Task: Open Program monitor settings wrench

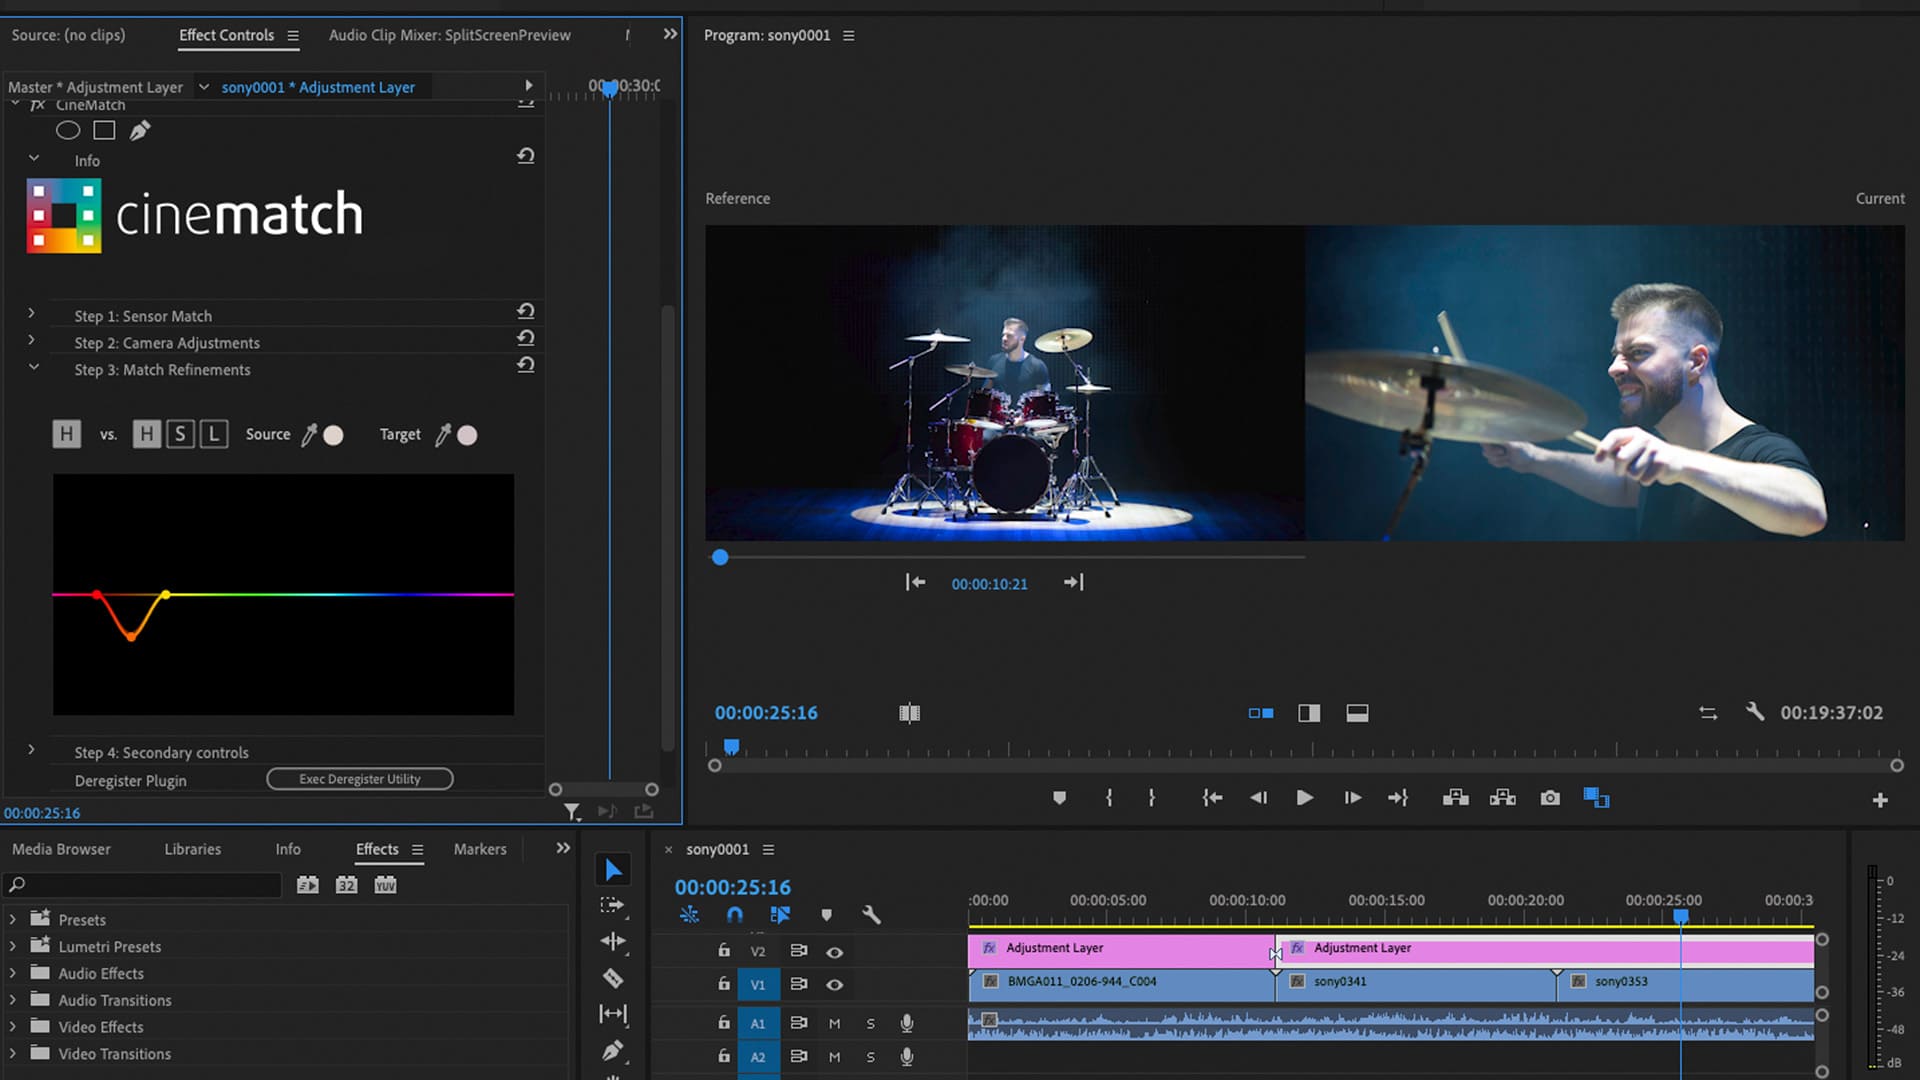Action: [x=1755, y=712]
